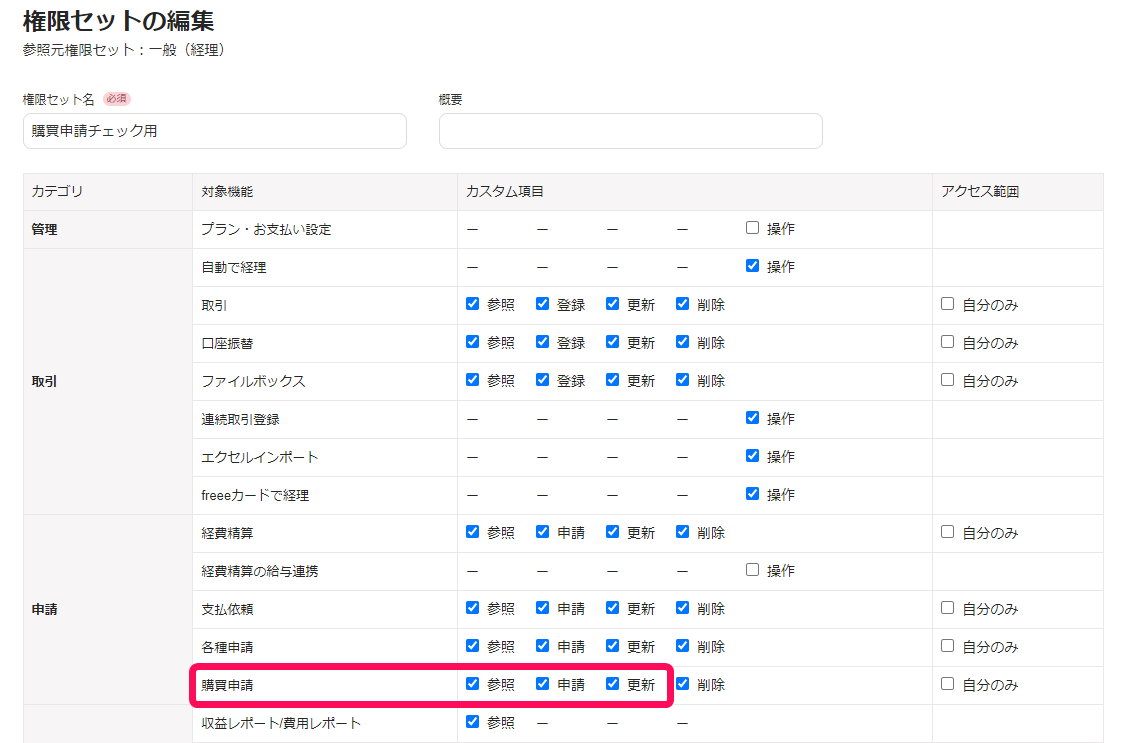This screenshot has width=1121, height=743.
Task: Toggle 削除 checkbox for ファイルボックス
Action: coord(682,379)
